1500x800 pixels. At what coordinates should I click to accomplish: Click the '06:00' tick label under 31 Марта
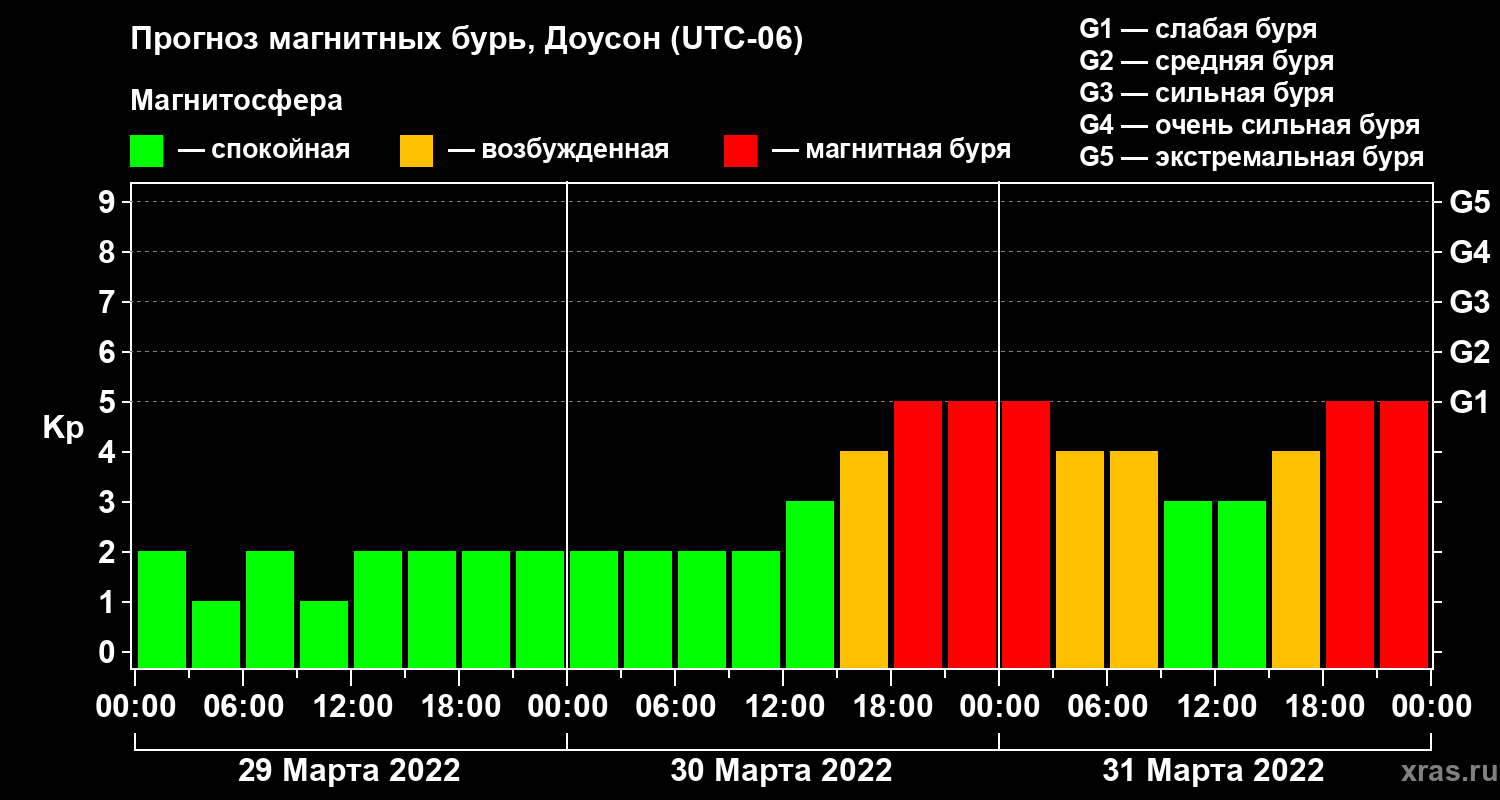coord(1107,707)
